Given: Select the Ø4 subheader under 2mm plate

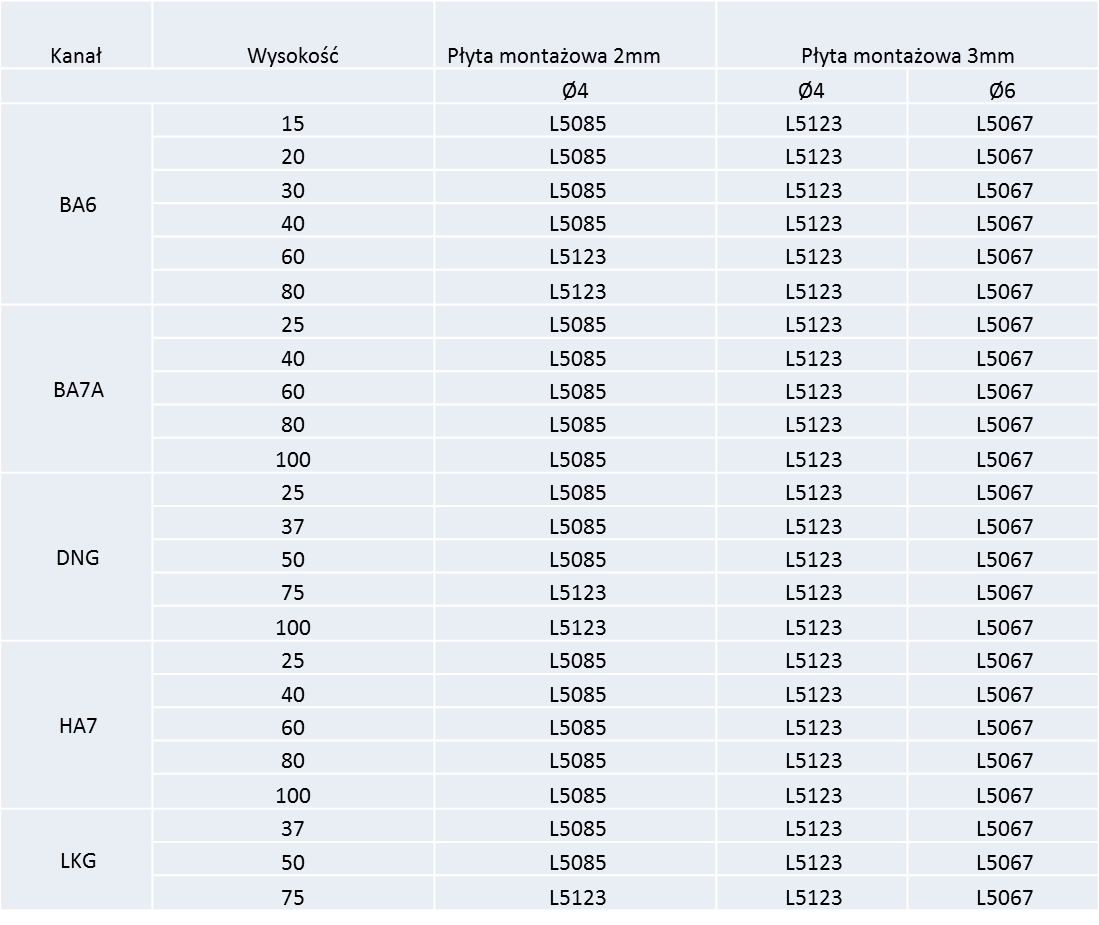Looking at the screenshot, I should tap(575, 90).
